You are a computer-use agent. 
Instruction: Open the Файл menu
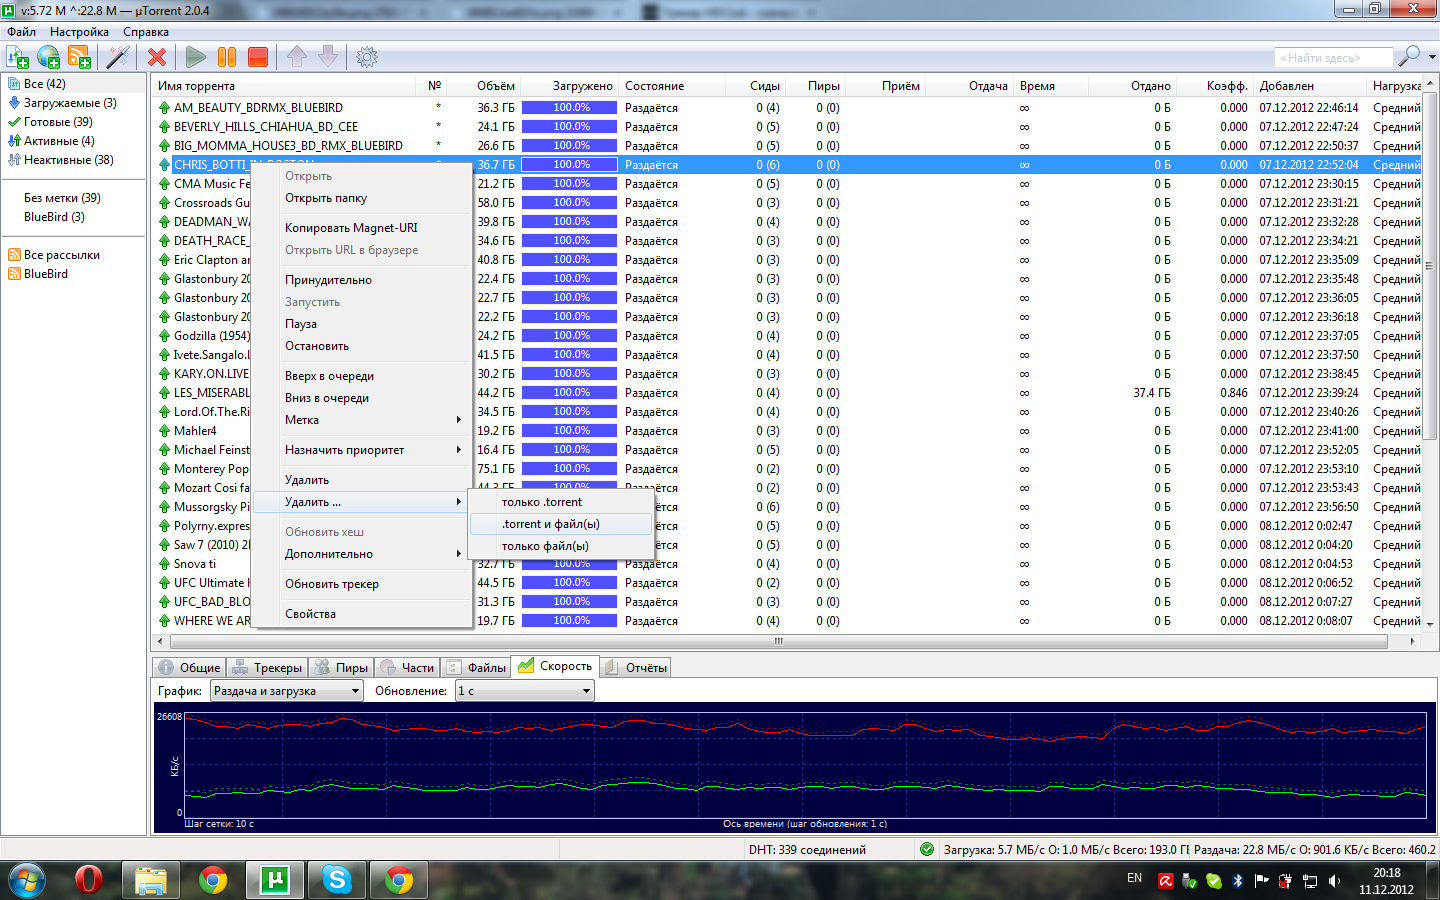pos(21,32)
